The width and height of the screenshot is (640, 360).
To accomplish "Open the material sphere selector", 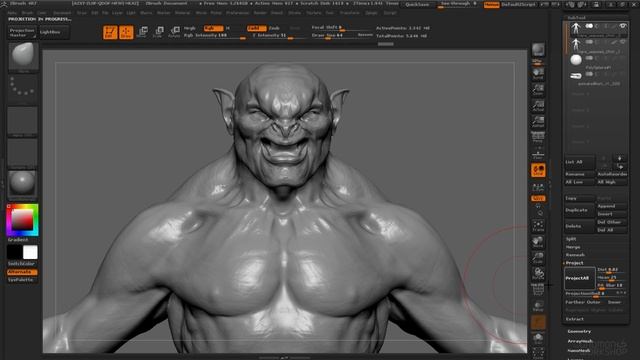I will click(x=22, y=184).
